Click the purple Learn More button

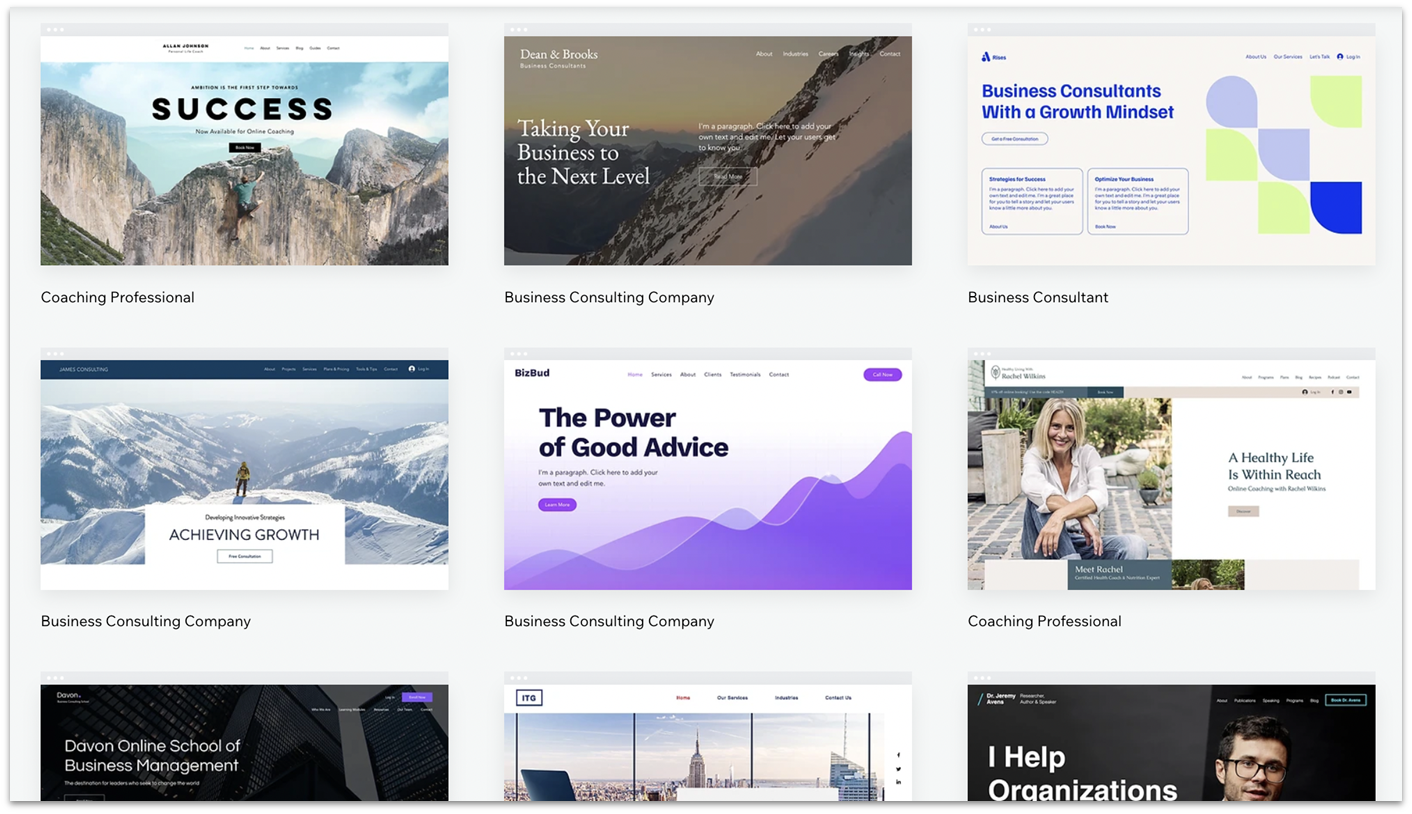point(557,505)
